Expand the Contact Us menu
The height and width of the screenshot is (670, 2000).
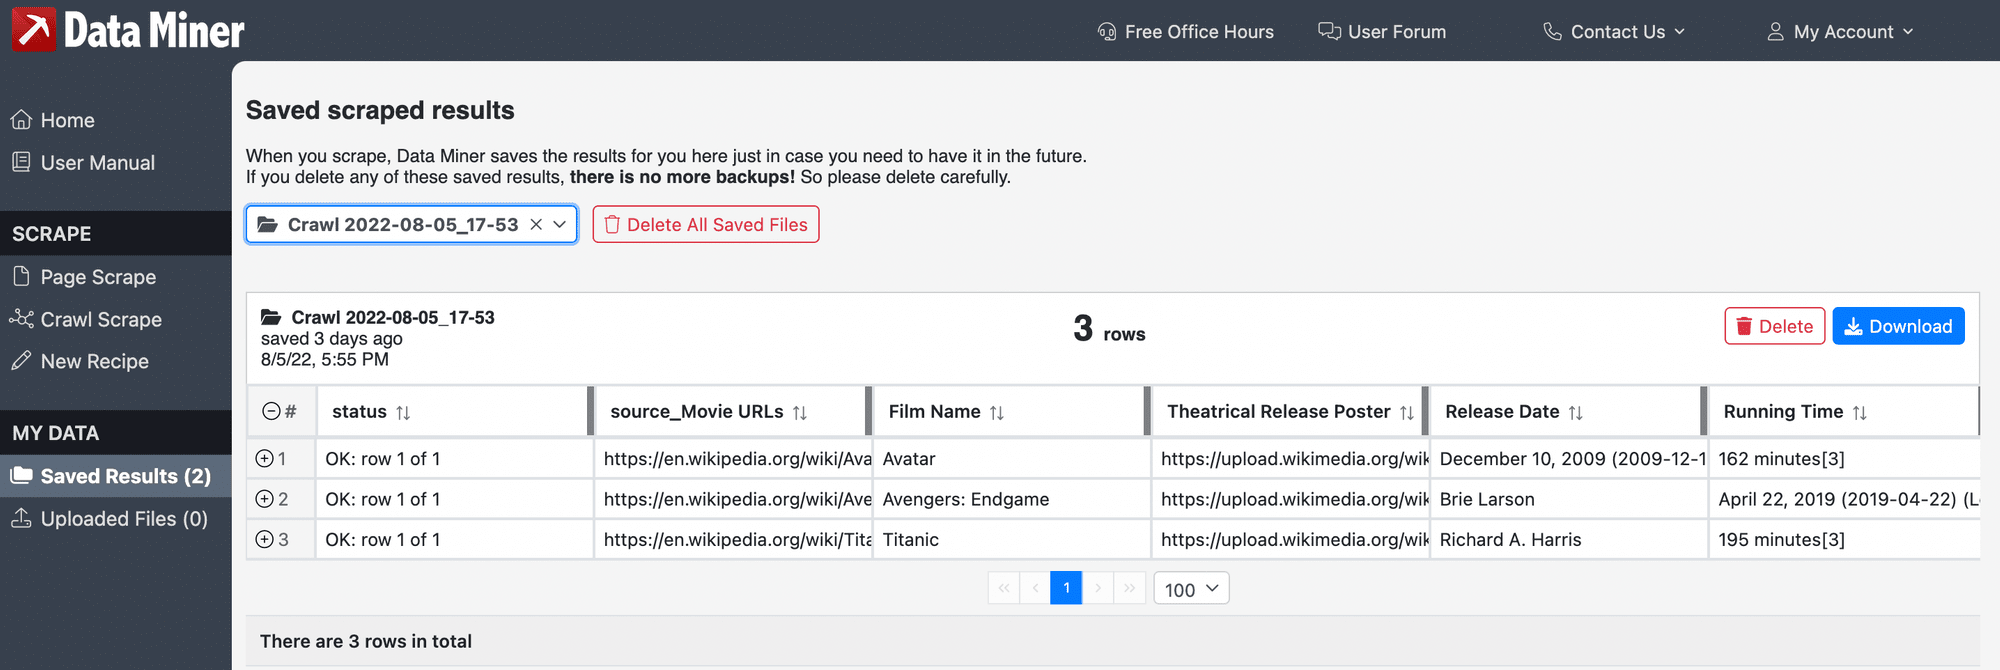[1614, 32]
